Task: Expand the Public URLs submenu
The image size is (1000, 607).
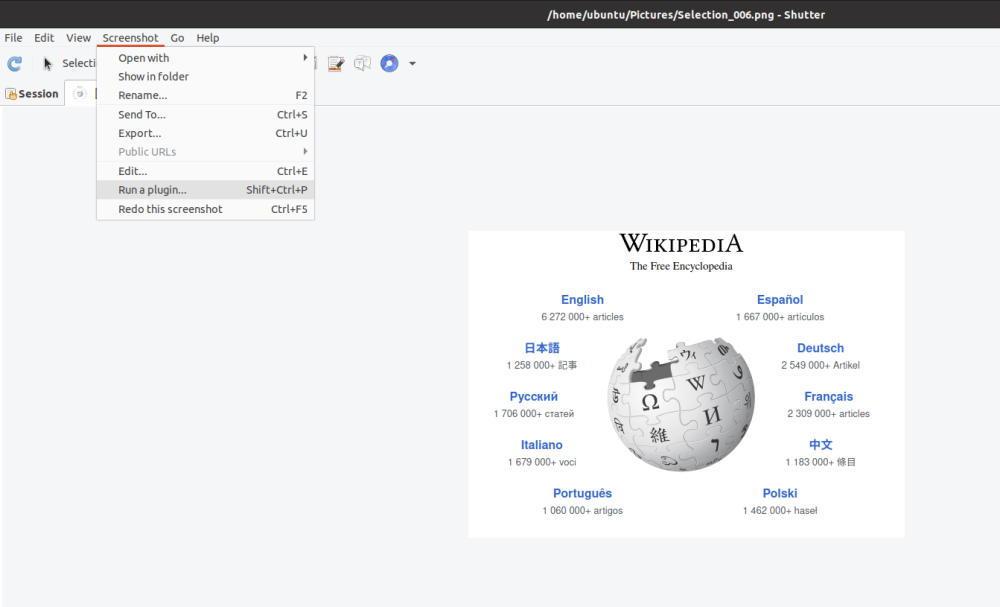Action: tap(205, 152)
